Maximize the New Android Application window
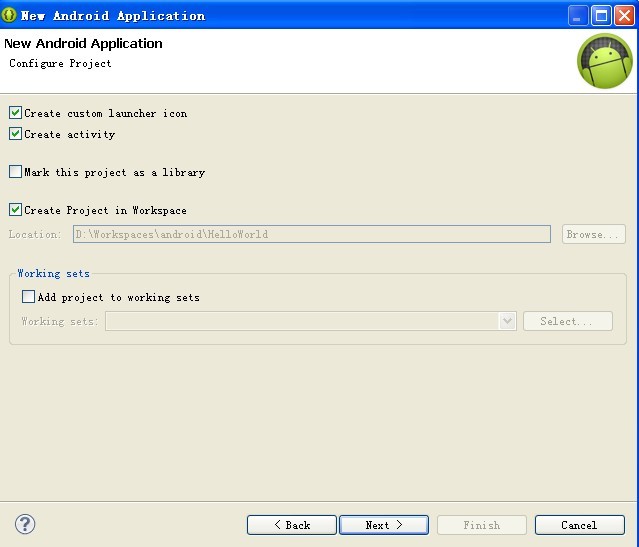This screenshot has width=639, height=547. click(601, 15)
